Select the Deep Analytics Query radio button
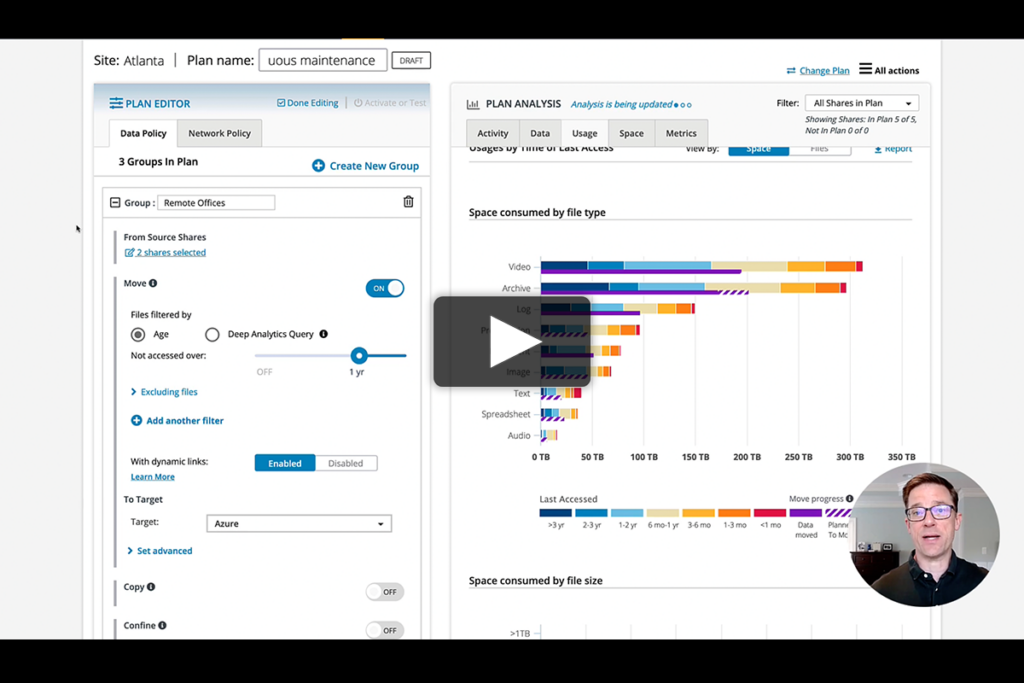 [x=211, y=335]
